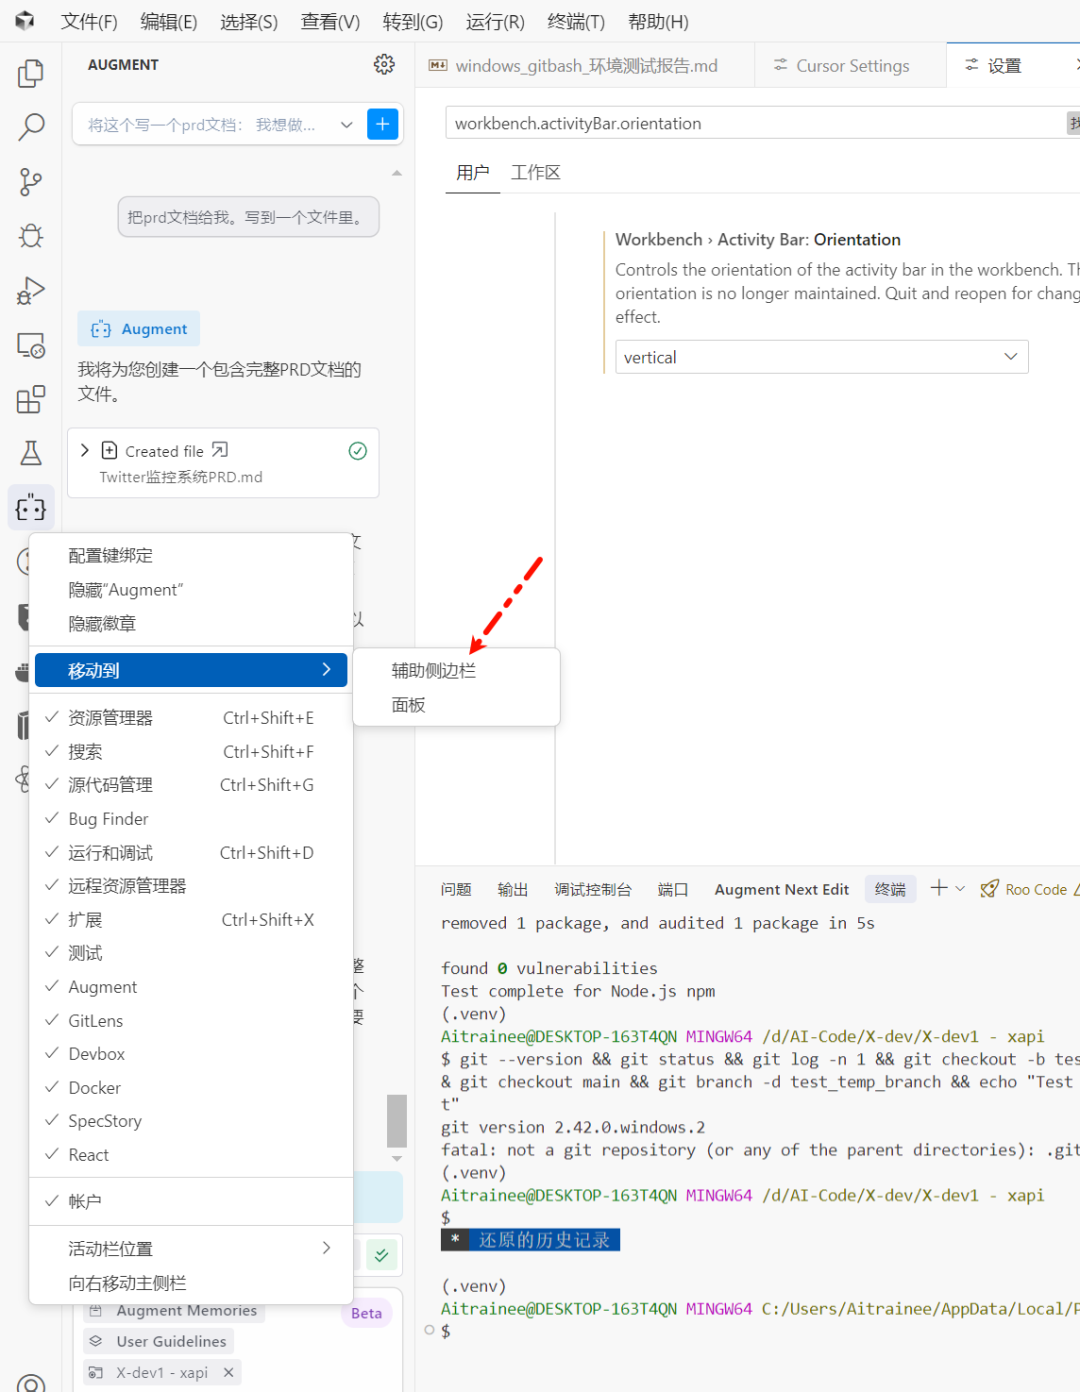
Task: Click the Augment Memories chip
Action: tap(173, 1310)
